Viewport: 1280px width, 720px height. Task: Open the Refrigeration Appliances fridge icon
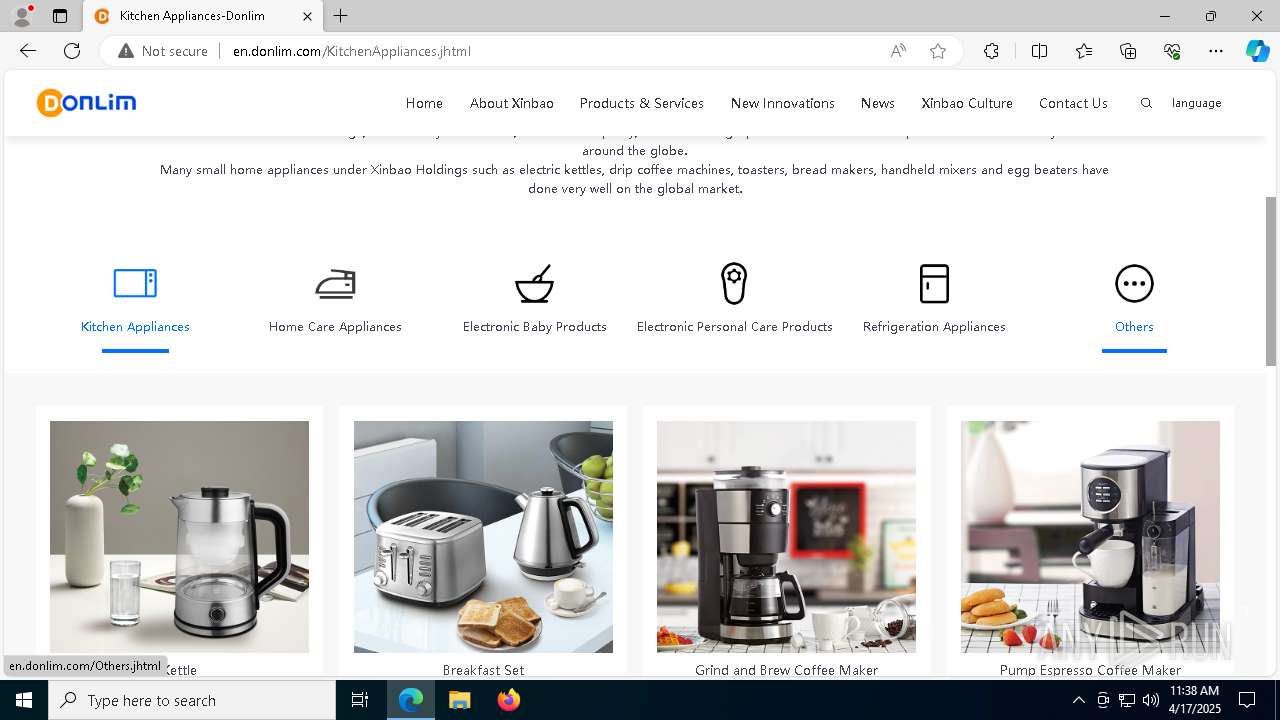point(934,283)
